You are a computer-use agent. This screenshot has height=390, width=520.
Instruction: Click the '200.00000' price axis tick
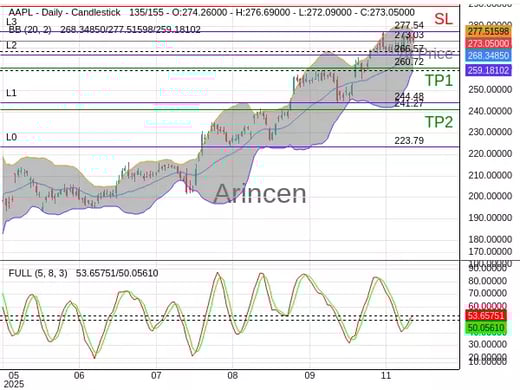490,196
